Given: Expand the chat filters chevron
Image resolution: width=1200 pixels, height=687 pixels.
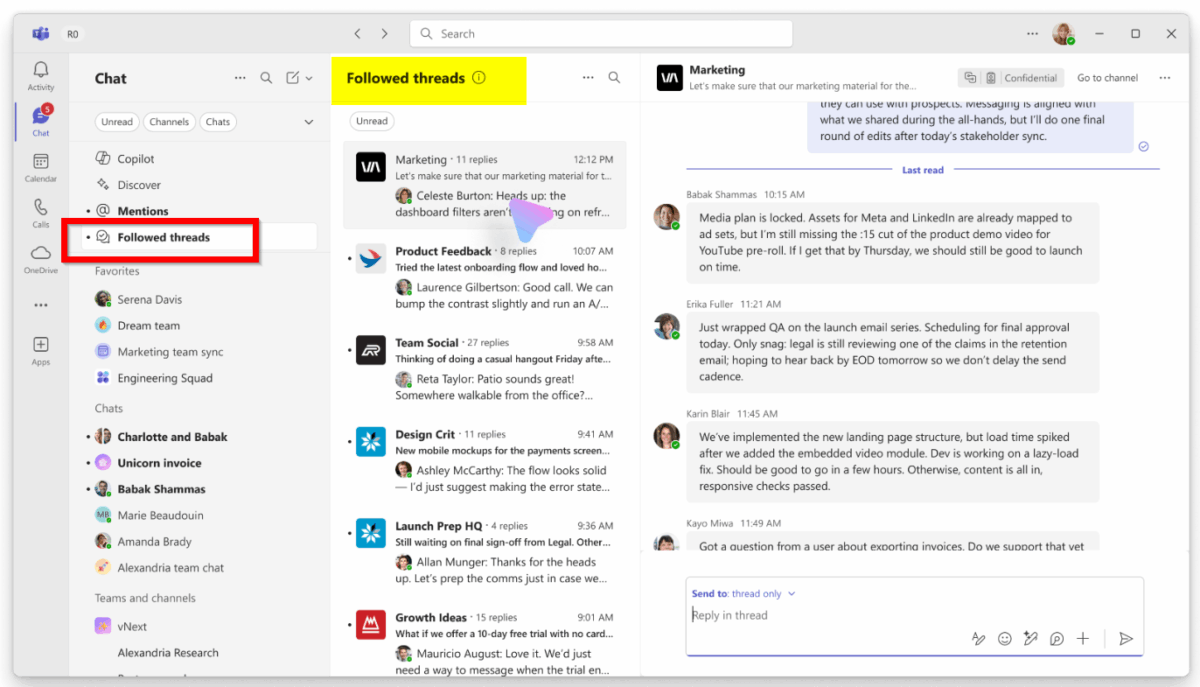Looking at the screenshot, I should [309, 122].
